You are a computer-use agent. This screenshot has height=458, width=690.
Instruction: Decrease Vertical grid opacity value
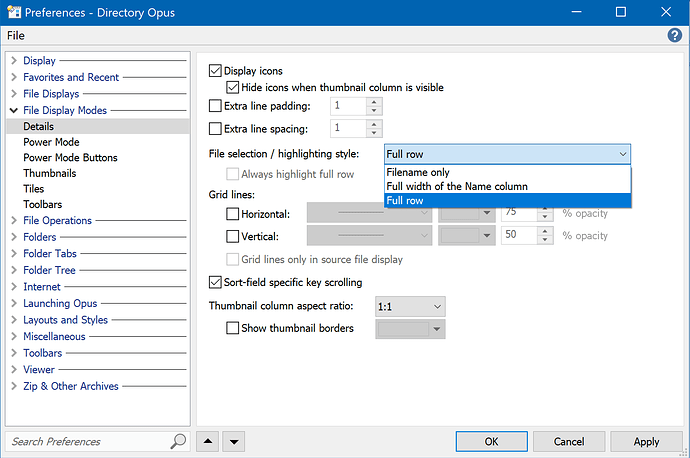tap(545, 239)
